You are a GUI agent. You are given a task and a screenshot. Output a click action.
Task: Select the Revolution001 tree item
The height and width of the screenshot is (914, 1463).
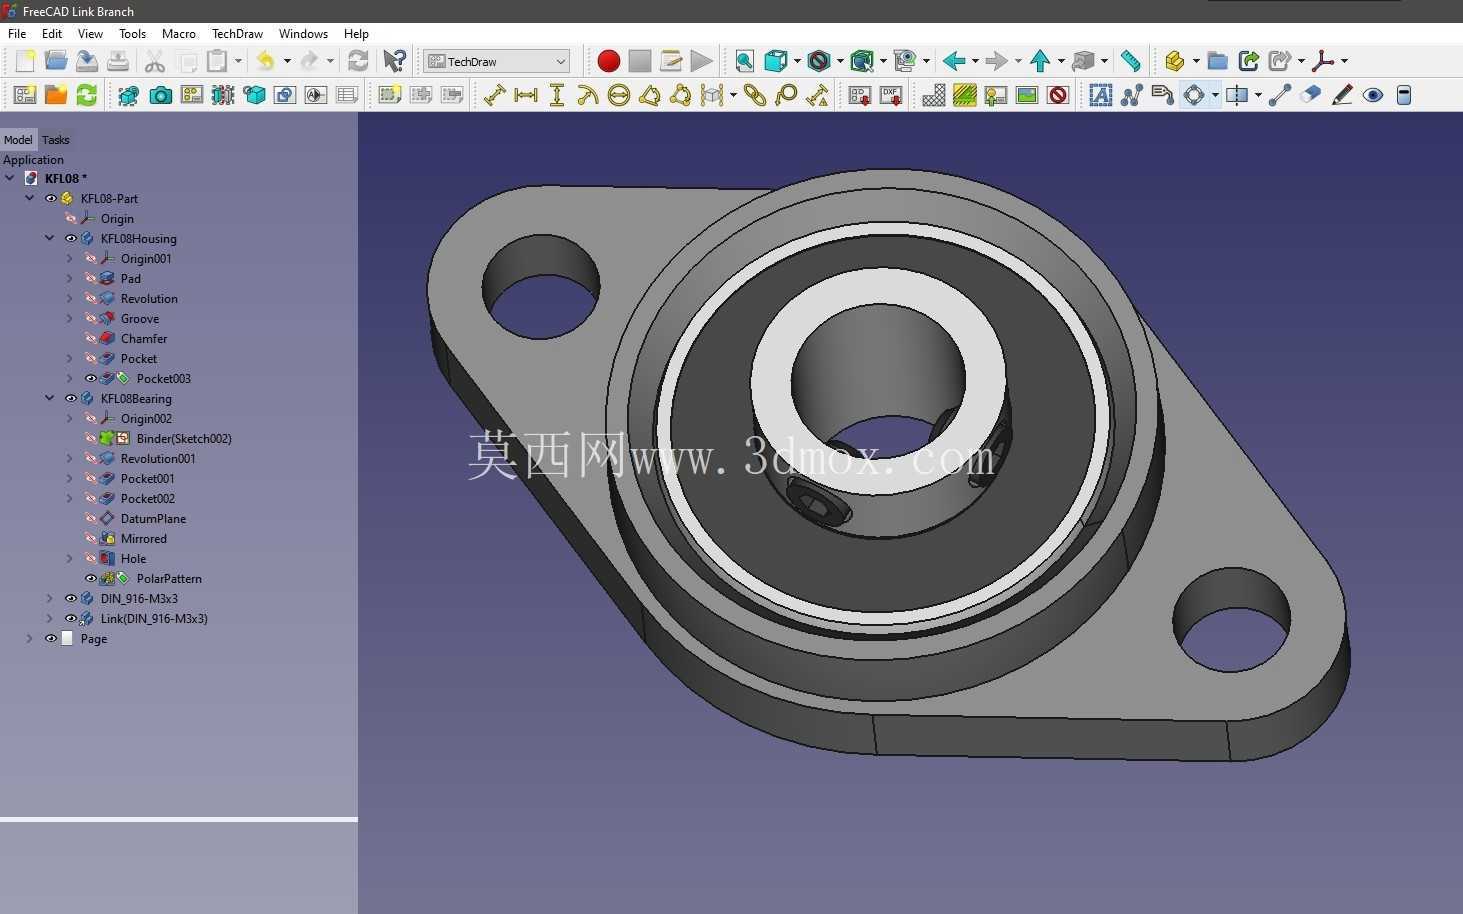coord(158,458)
